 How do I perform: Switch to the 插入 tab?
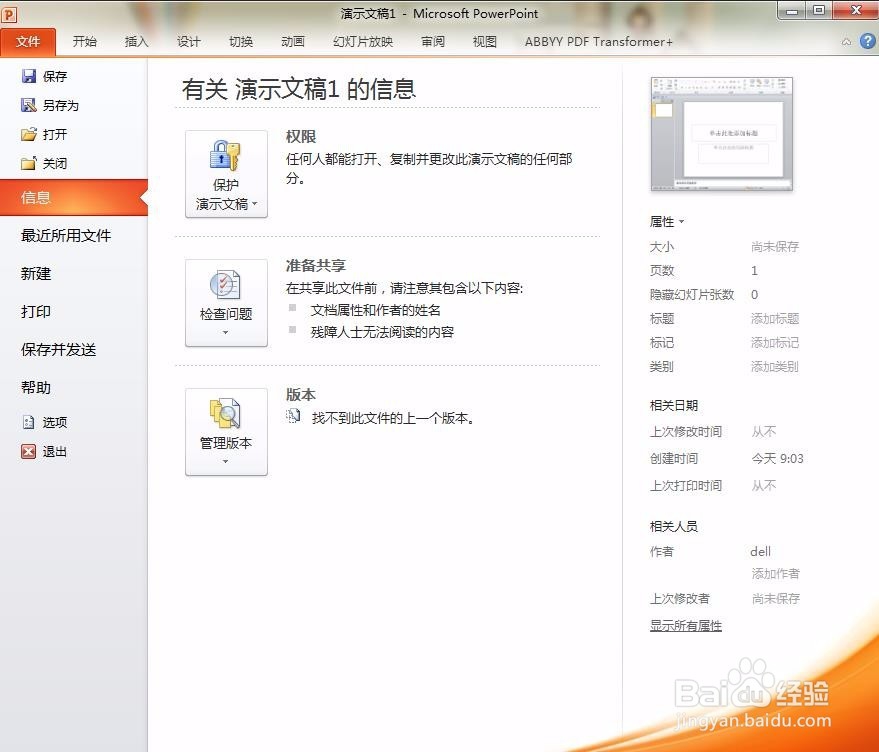click(136, 41)
